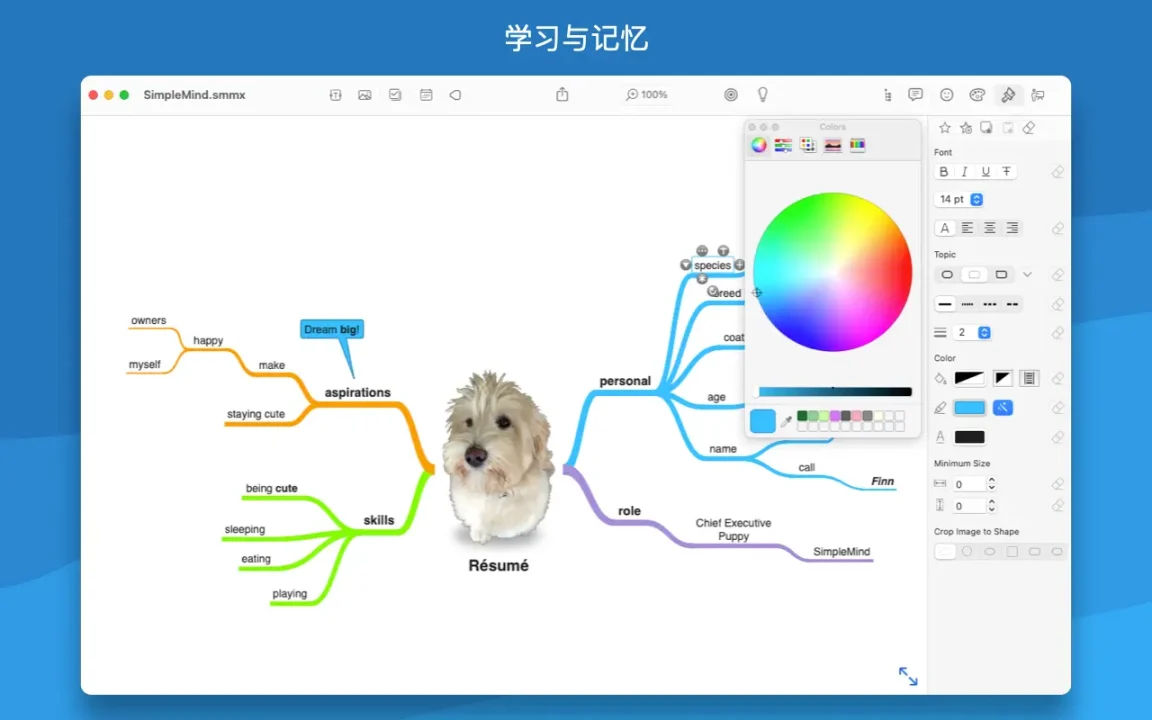Align text right
The image size is (1152, 720).
pyautogui.click(x=1012, y=228)
